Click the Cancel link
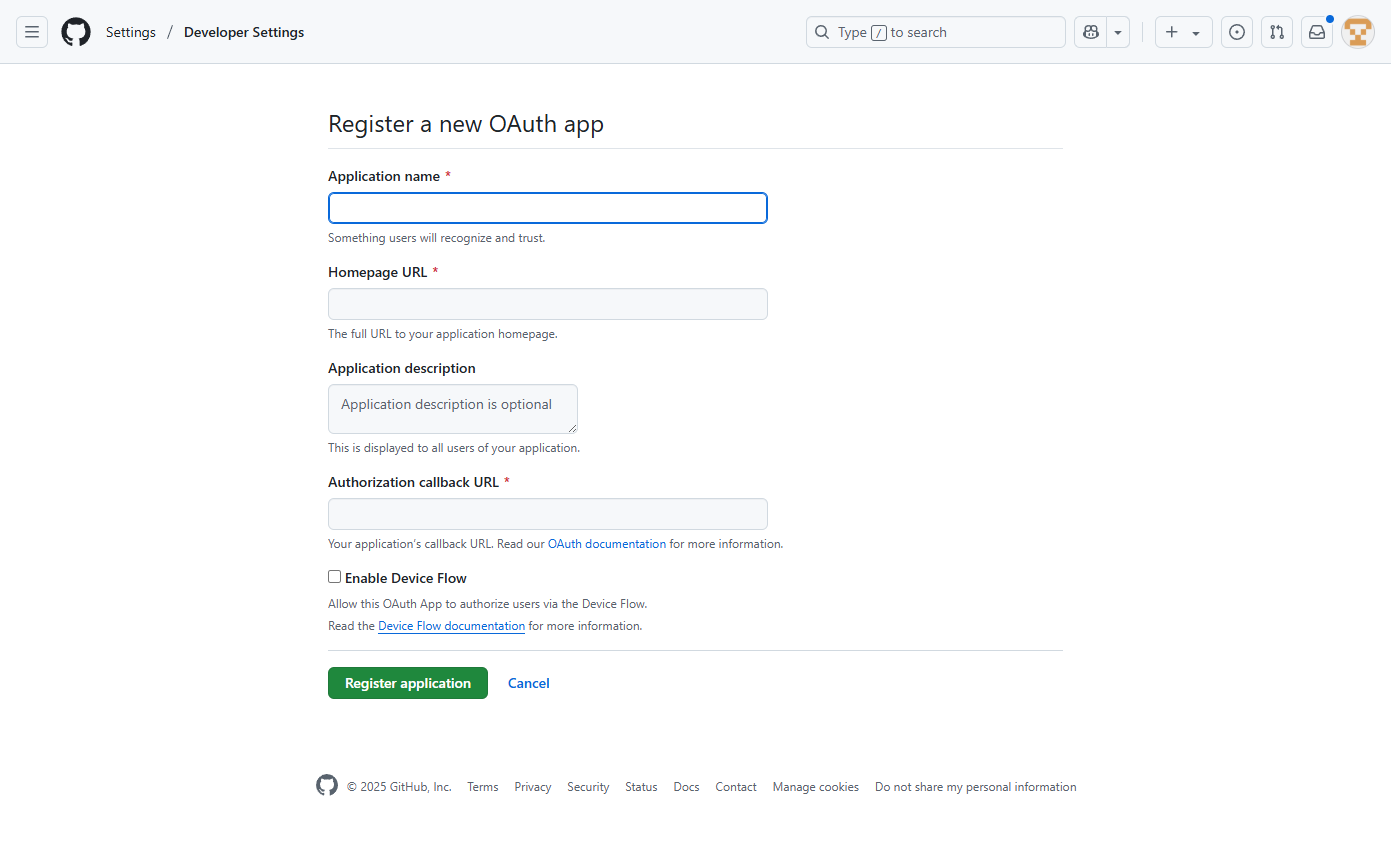 click(529, 683)
